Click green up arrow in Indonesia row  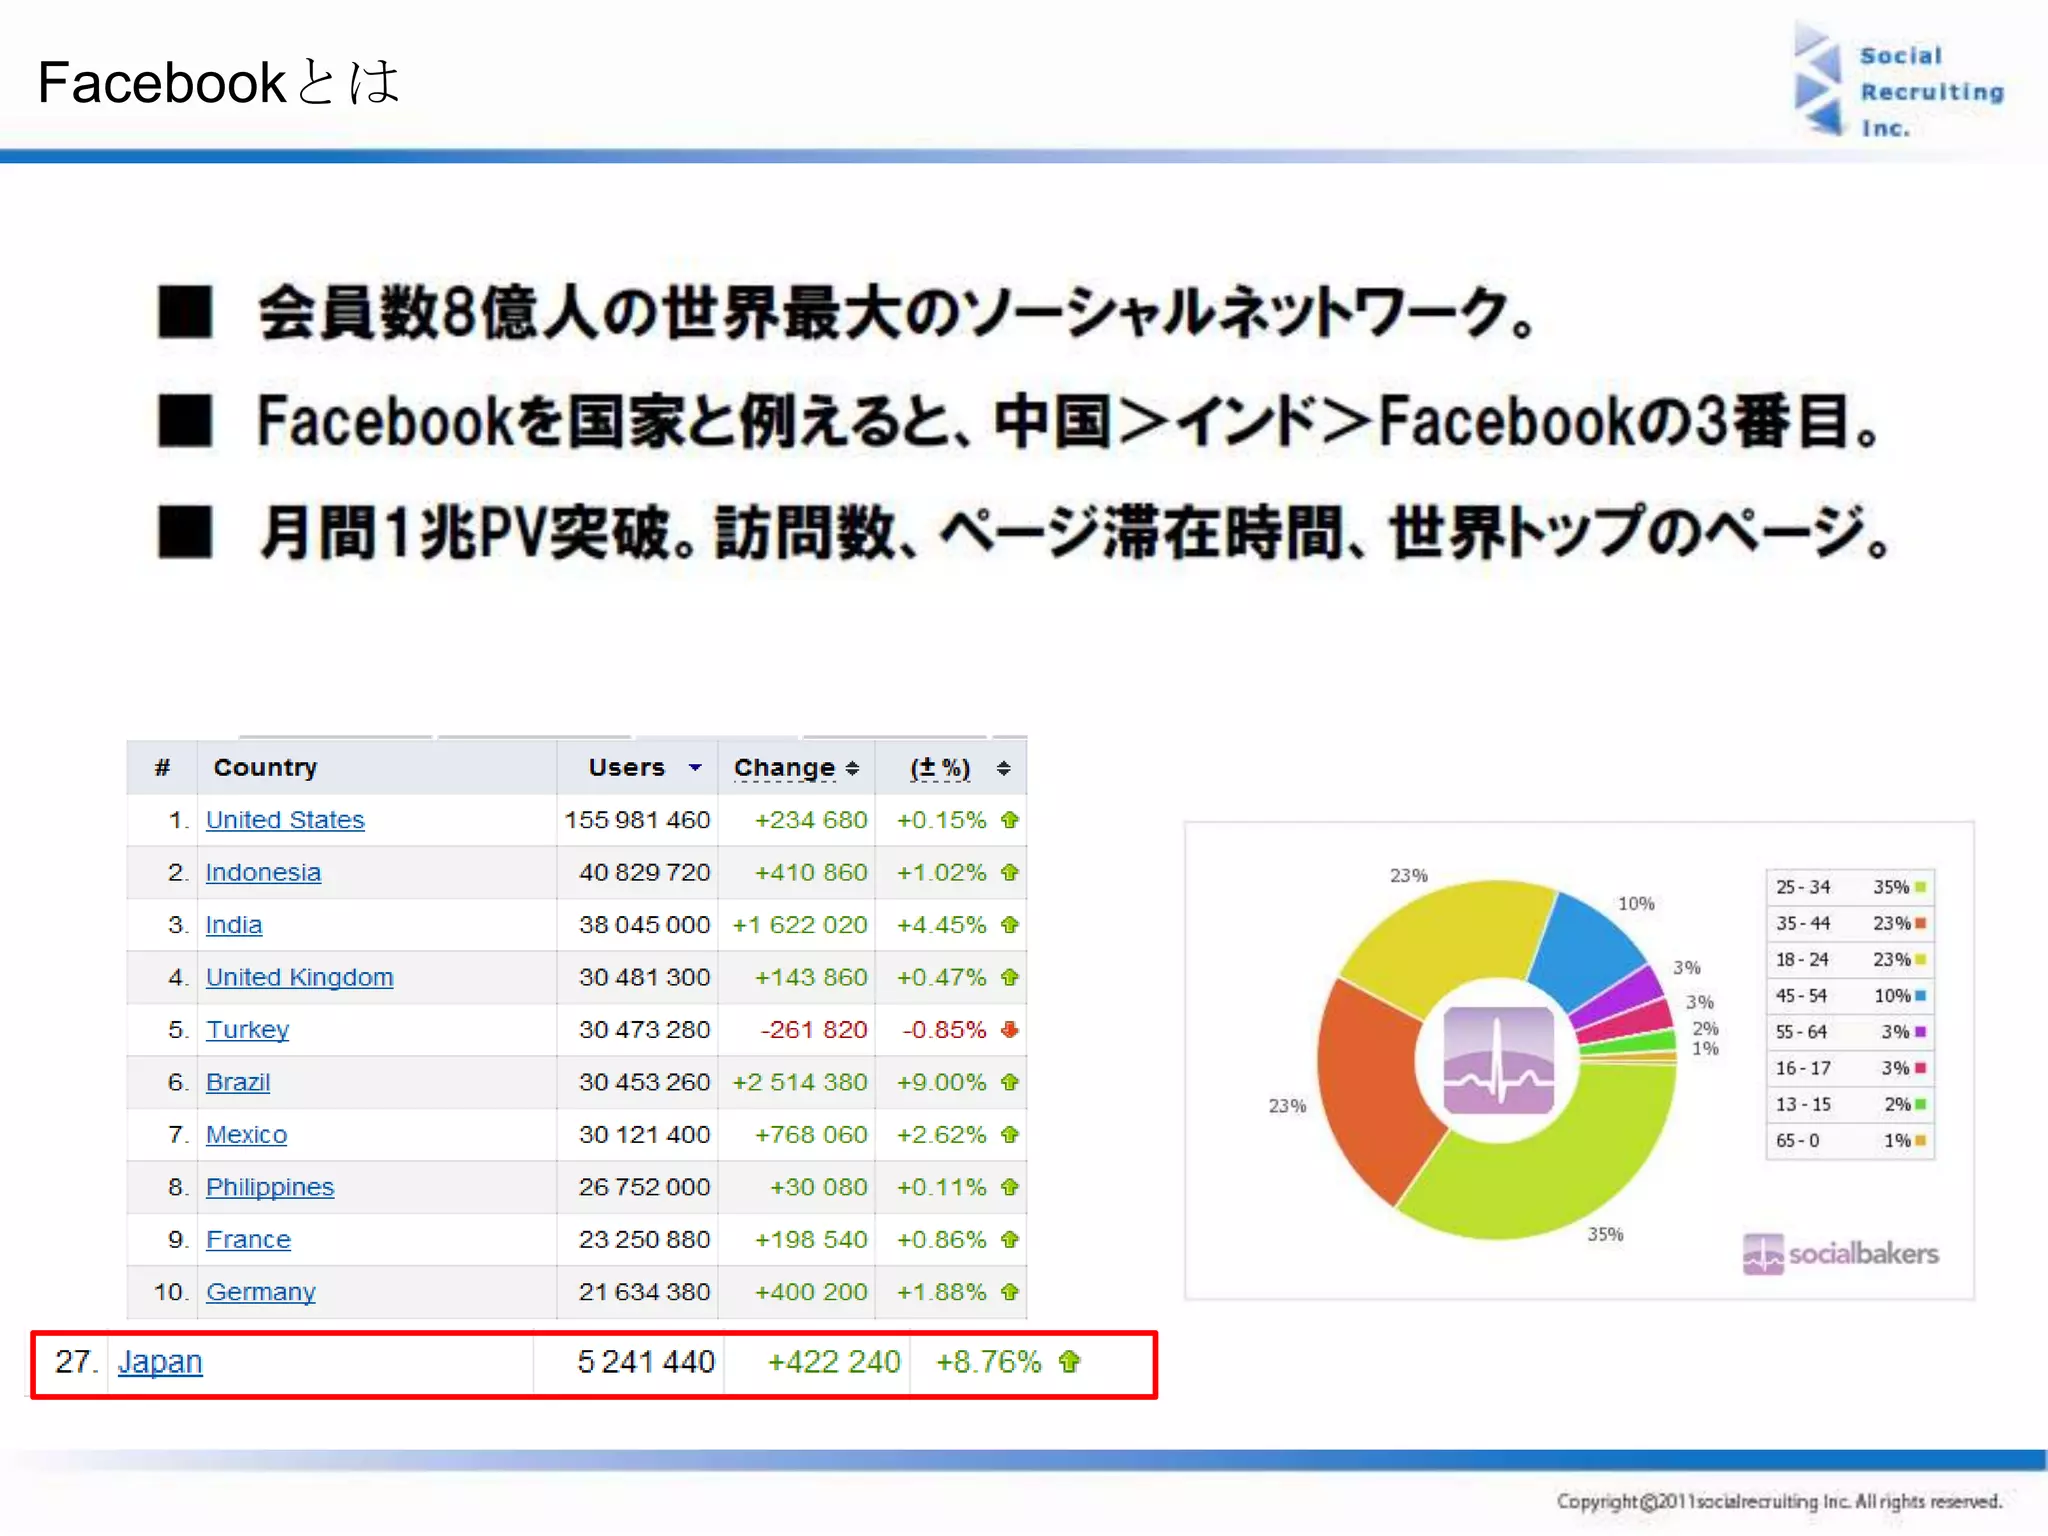coord(1010,872)
